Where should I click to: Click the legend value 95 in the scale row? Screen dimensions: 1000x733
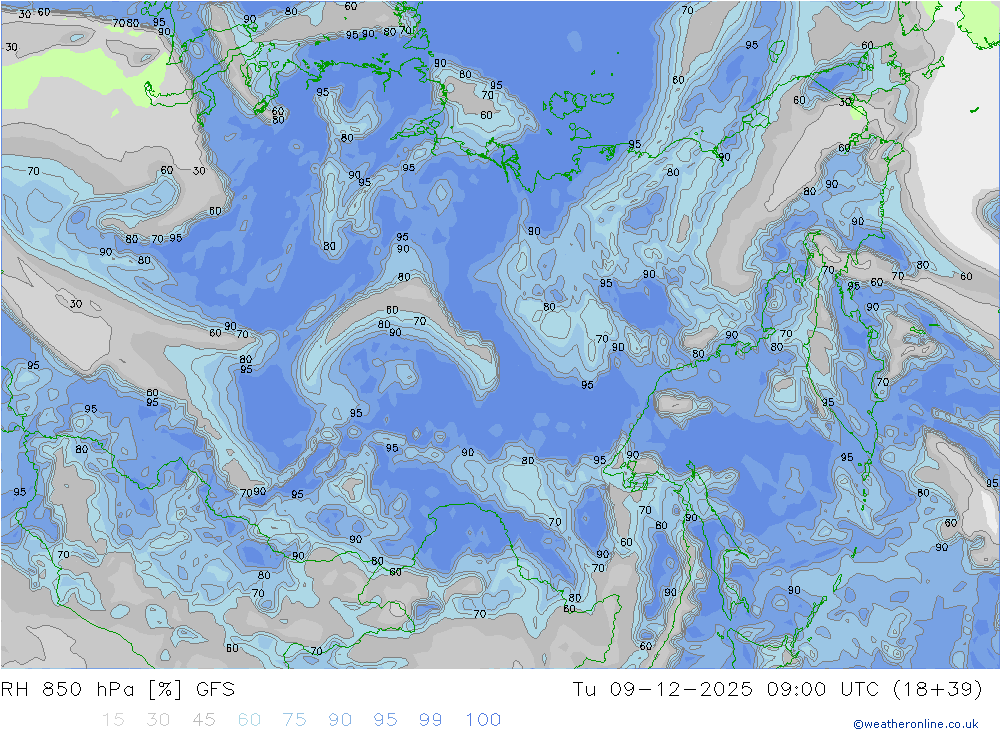point(385,720)
